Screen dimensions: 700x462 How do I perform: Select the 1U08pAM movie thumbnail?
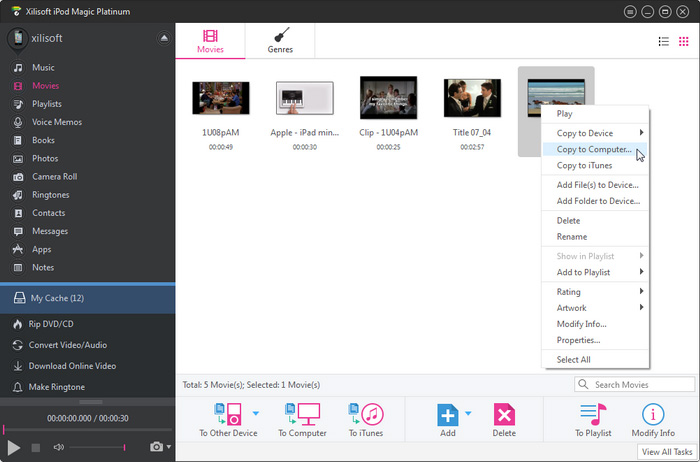tap(221, 98)
